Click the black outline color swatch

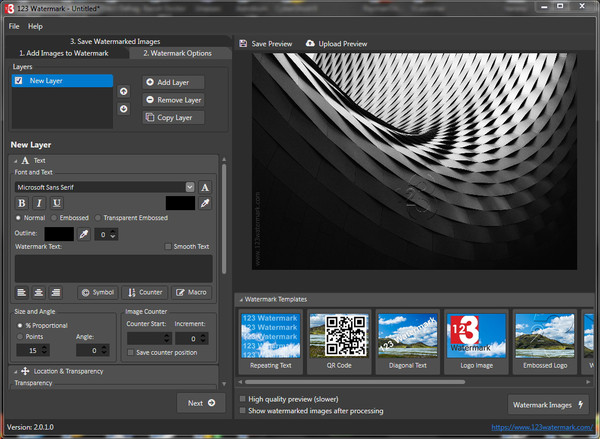pyautogui.click(x=58, y=234)
